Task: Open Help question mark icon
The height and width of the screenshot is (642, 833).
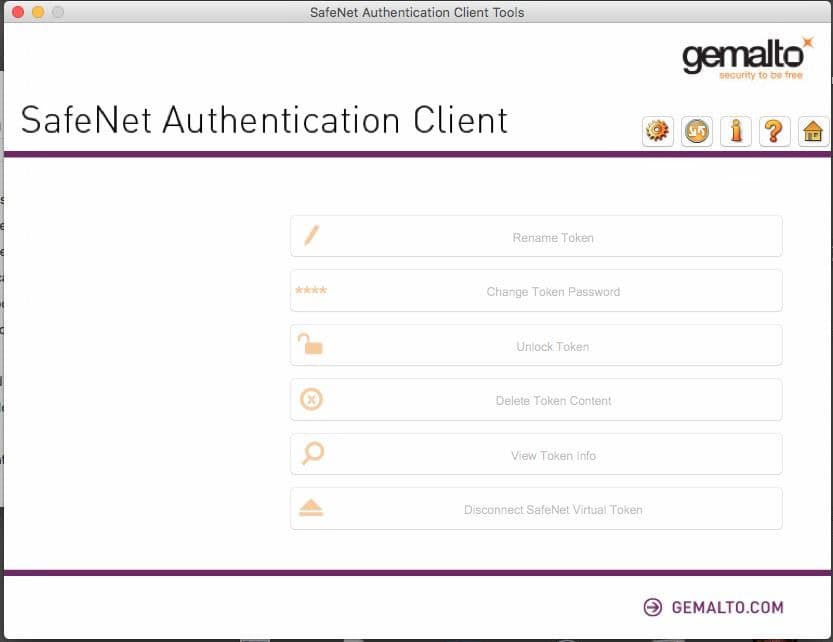Action: 775,131
